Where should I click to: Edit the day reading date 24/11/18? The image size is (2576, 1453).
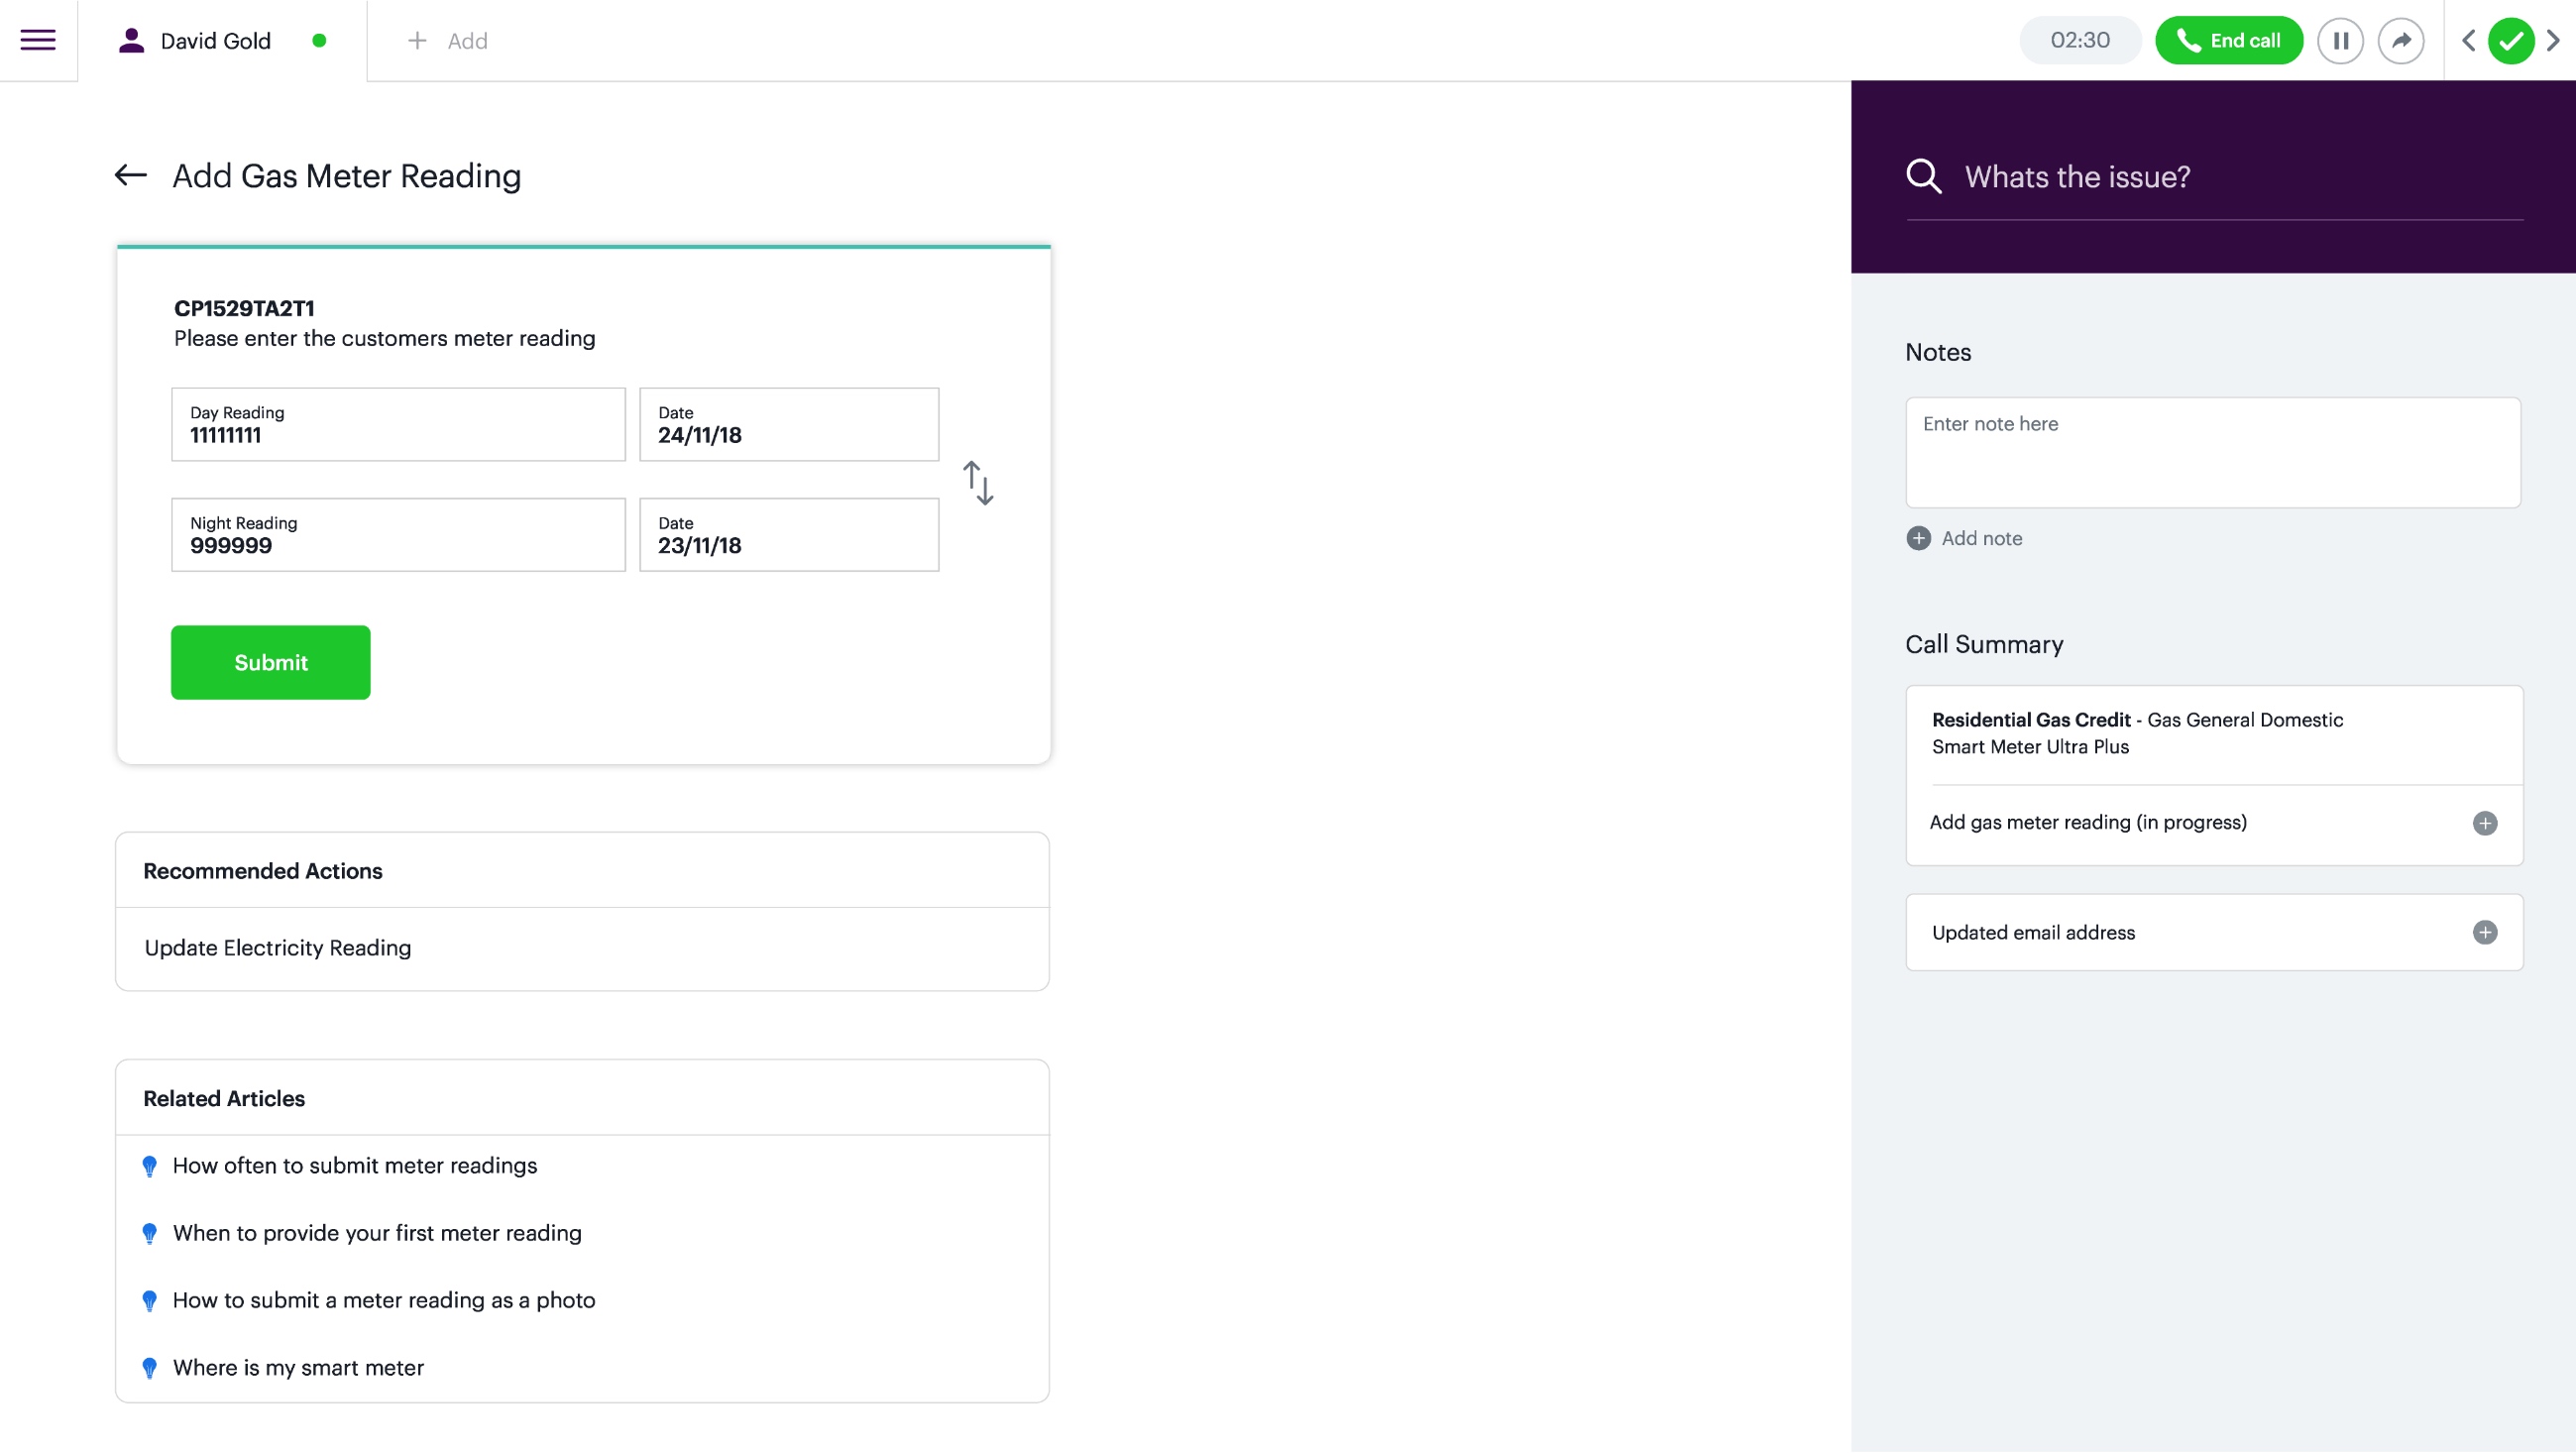point(789,424)
